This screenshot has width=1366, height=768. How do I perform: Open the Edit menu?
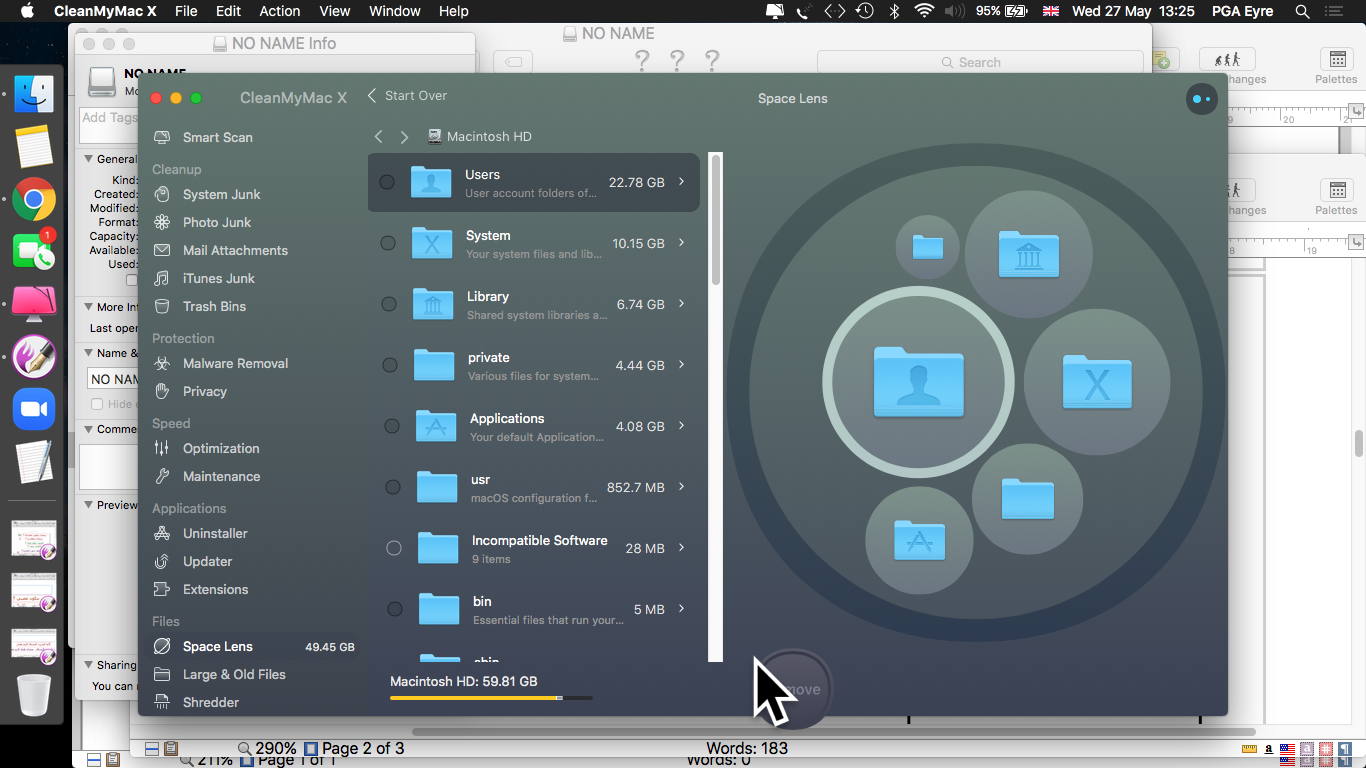[x=228, y=11]
